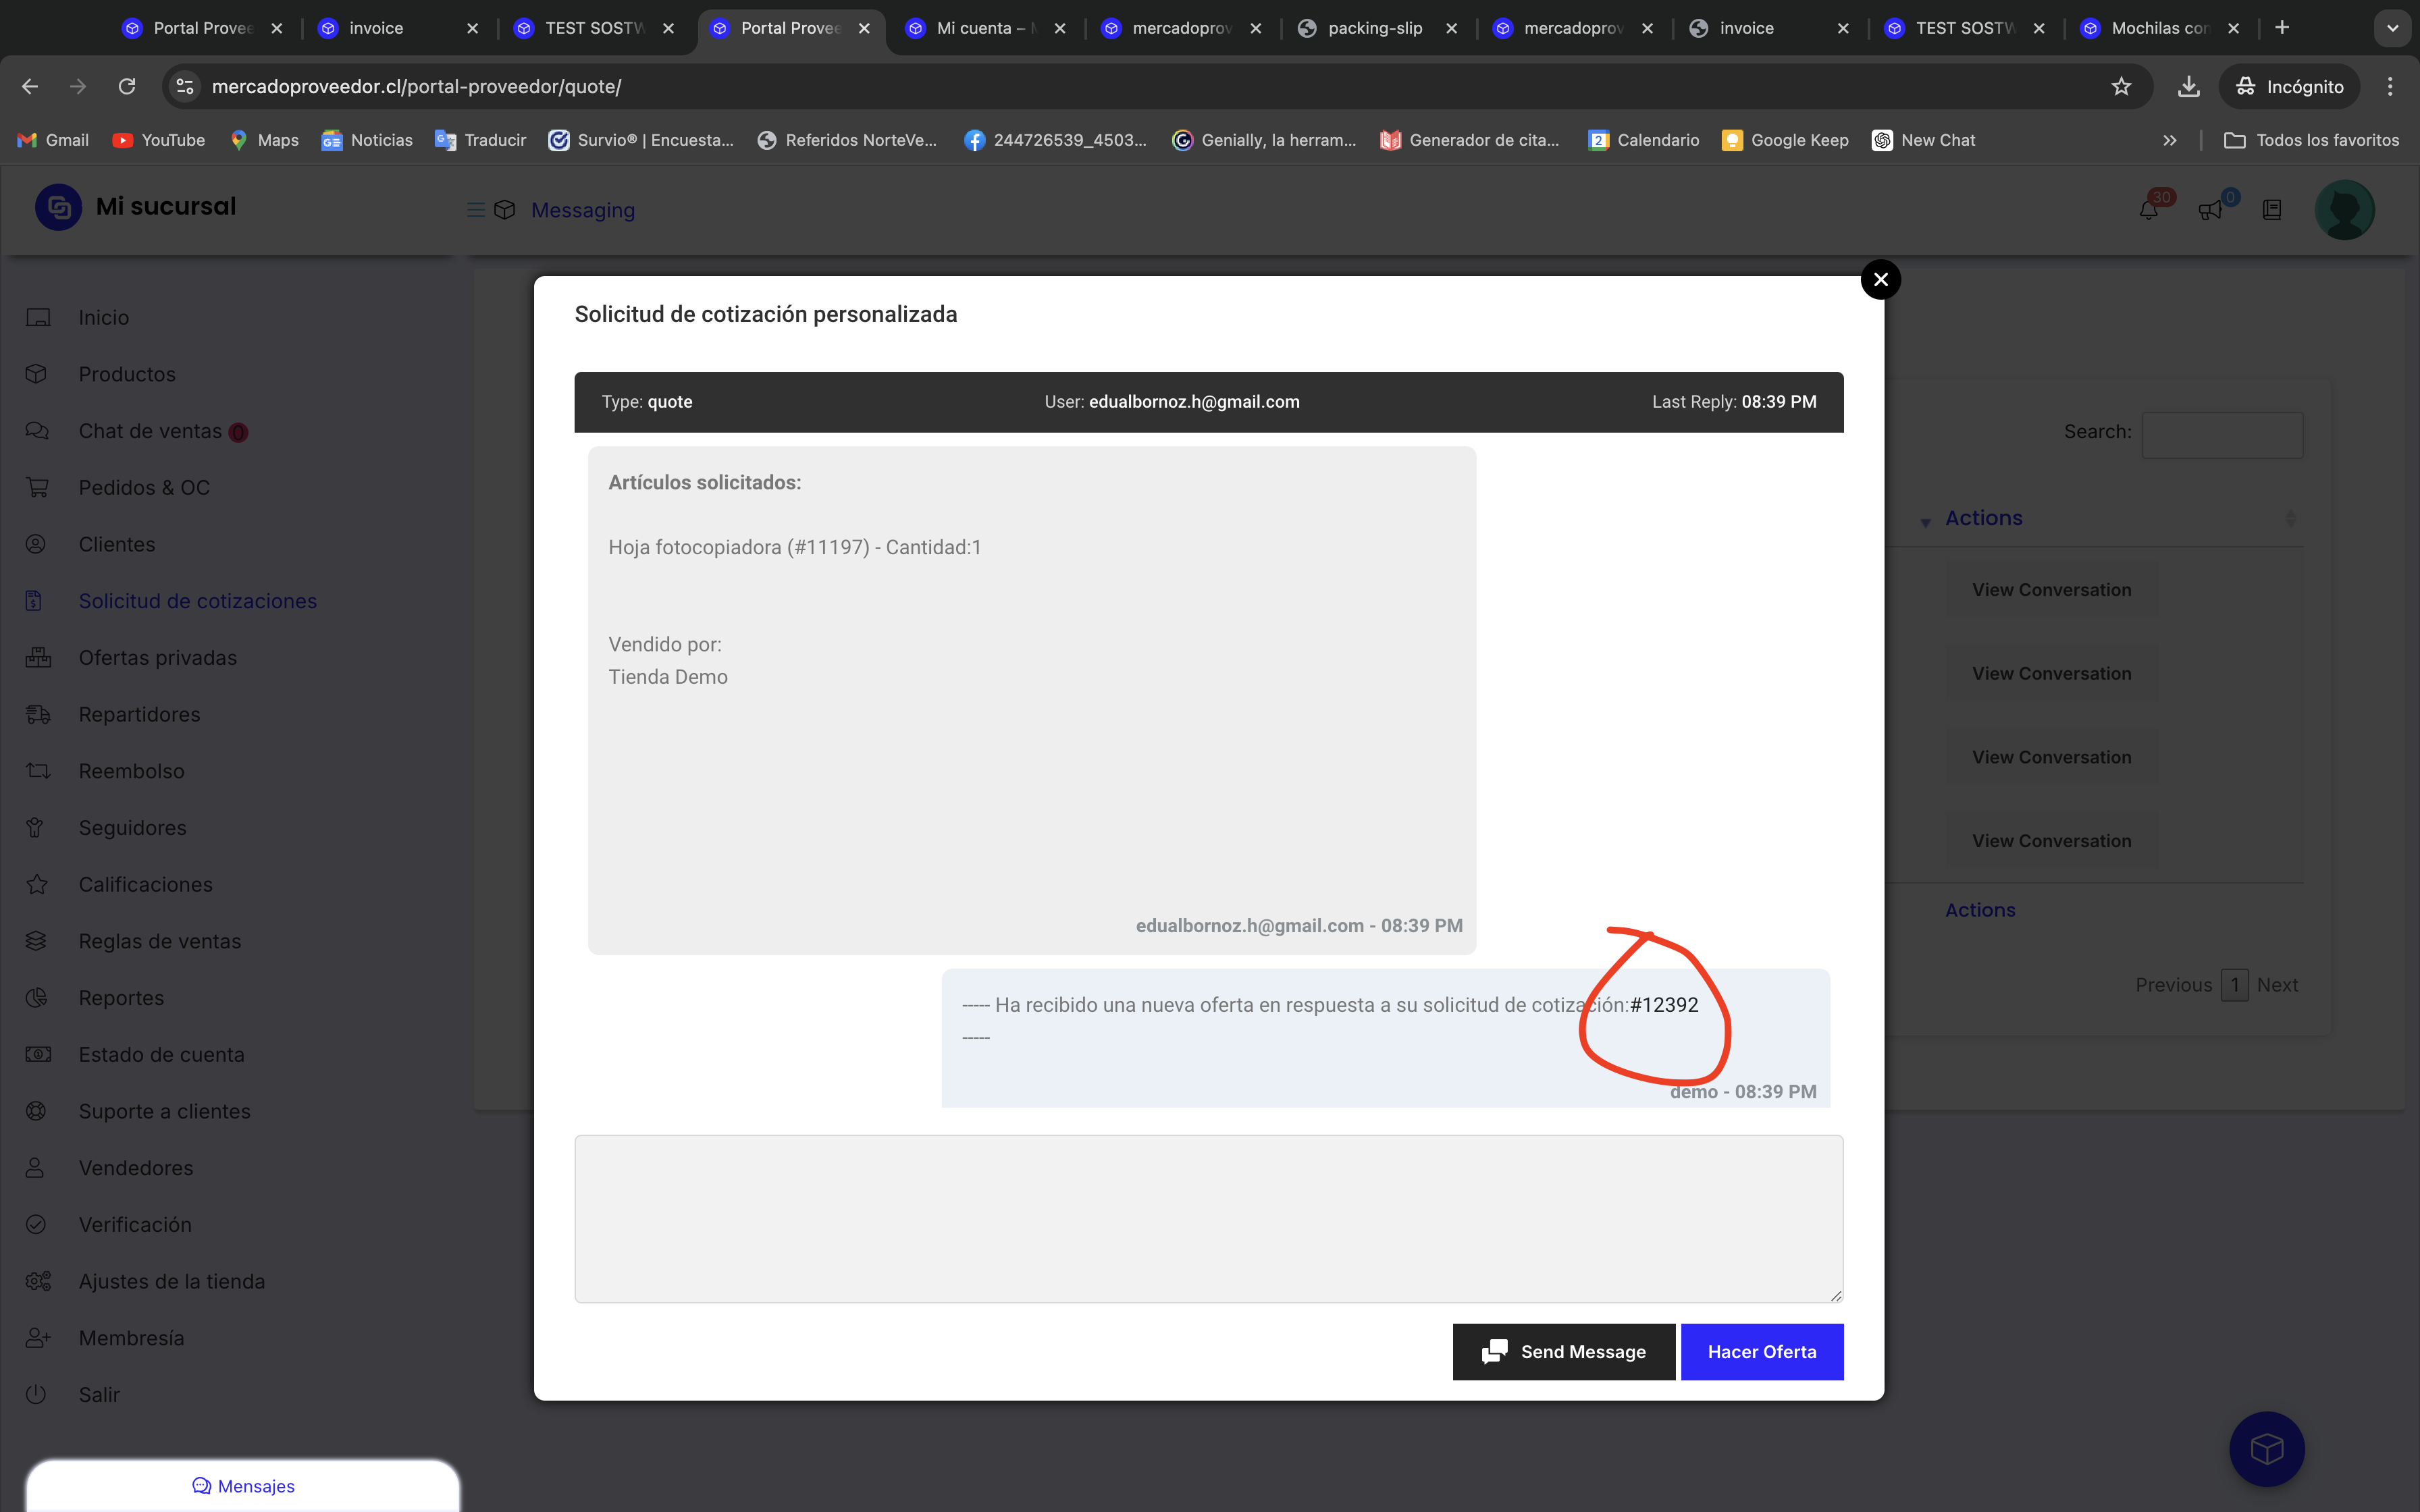Focus the Search field in table
Screen dimensions: 2420x1512
[2222, 435]
